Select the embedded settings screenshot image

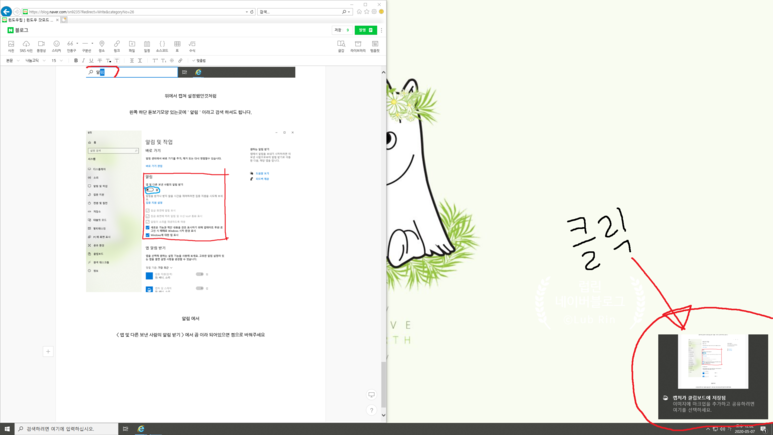pos(191,211)
